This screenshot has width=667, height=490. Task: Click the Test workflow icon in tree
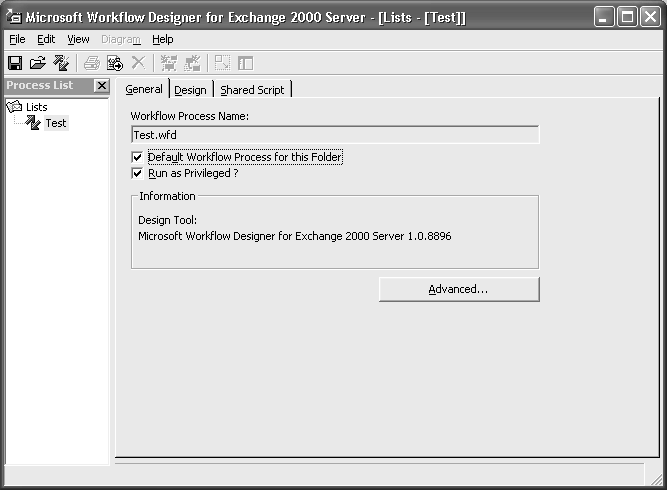coord(33,123)
